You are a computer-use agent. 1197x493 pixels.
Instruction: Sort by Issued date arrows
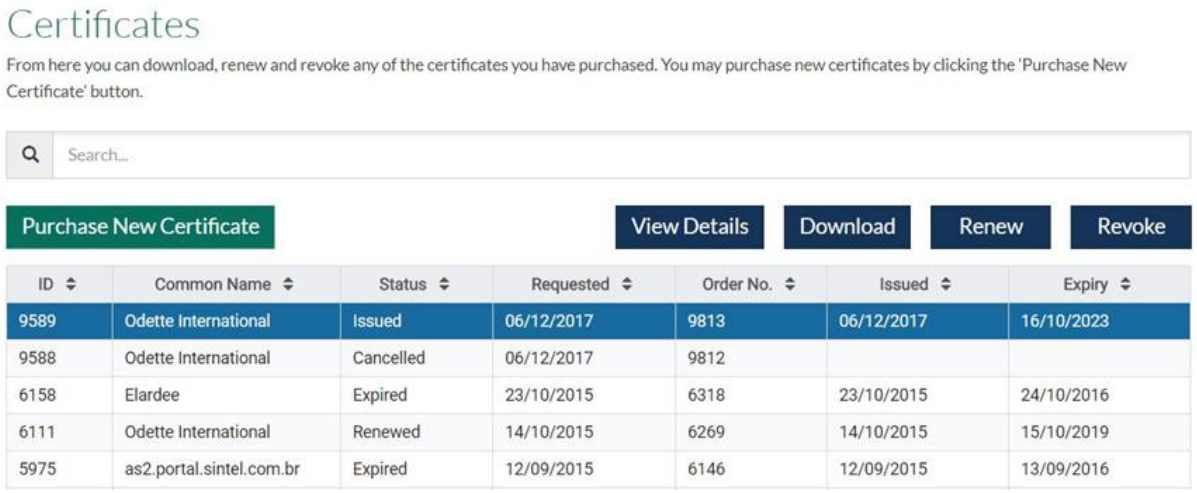[x=946, y=285]
